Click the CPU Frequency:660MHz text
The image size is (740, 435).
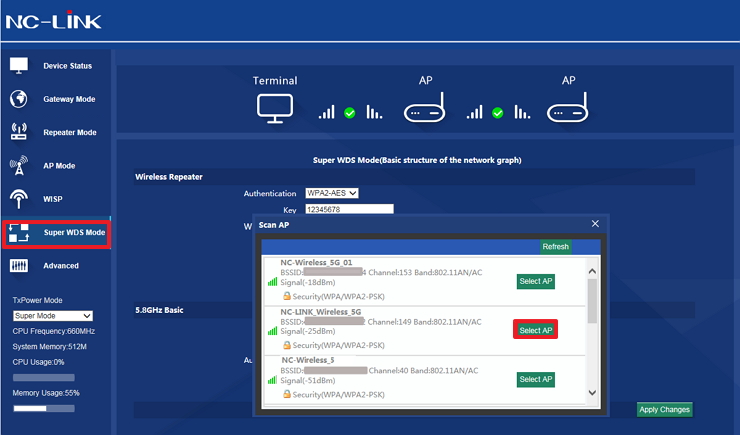pos(54,331)
